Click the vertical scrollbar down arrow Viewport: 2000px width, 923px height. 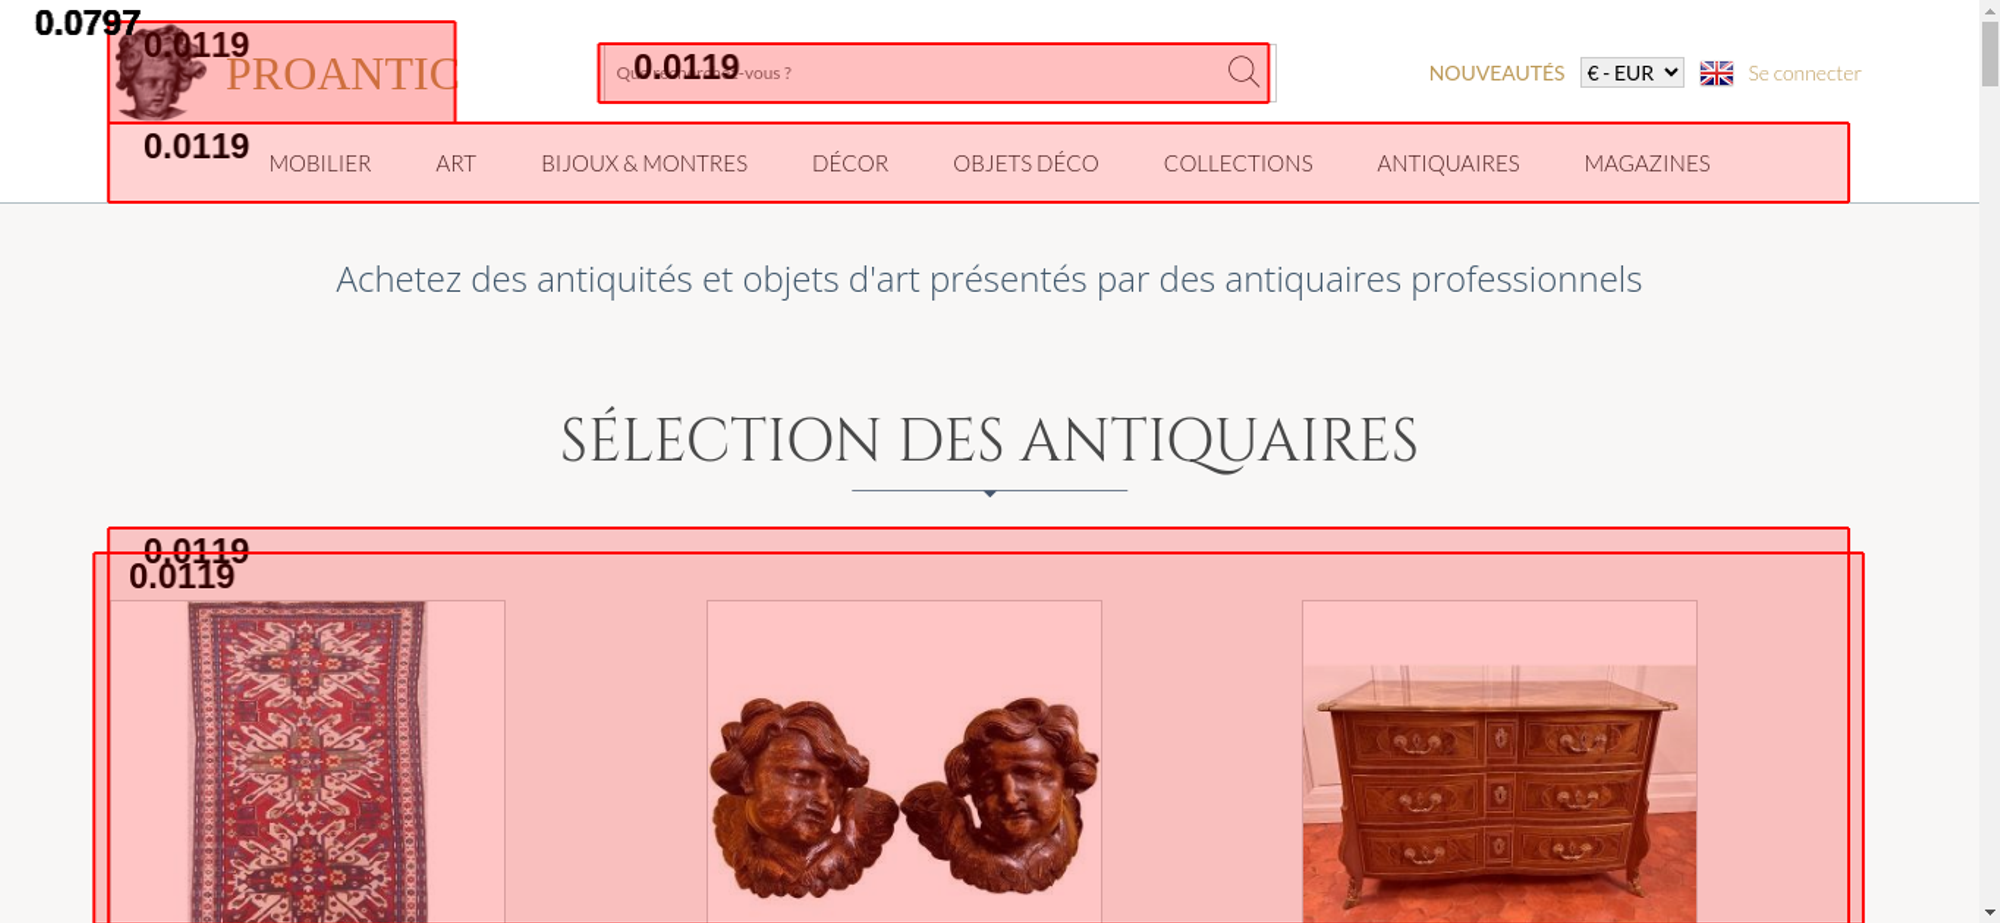click(1990, 912)
